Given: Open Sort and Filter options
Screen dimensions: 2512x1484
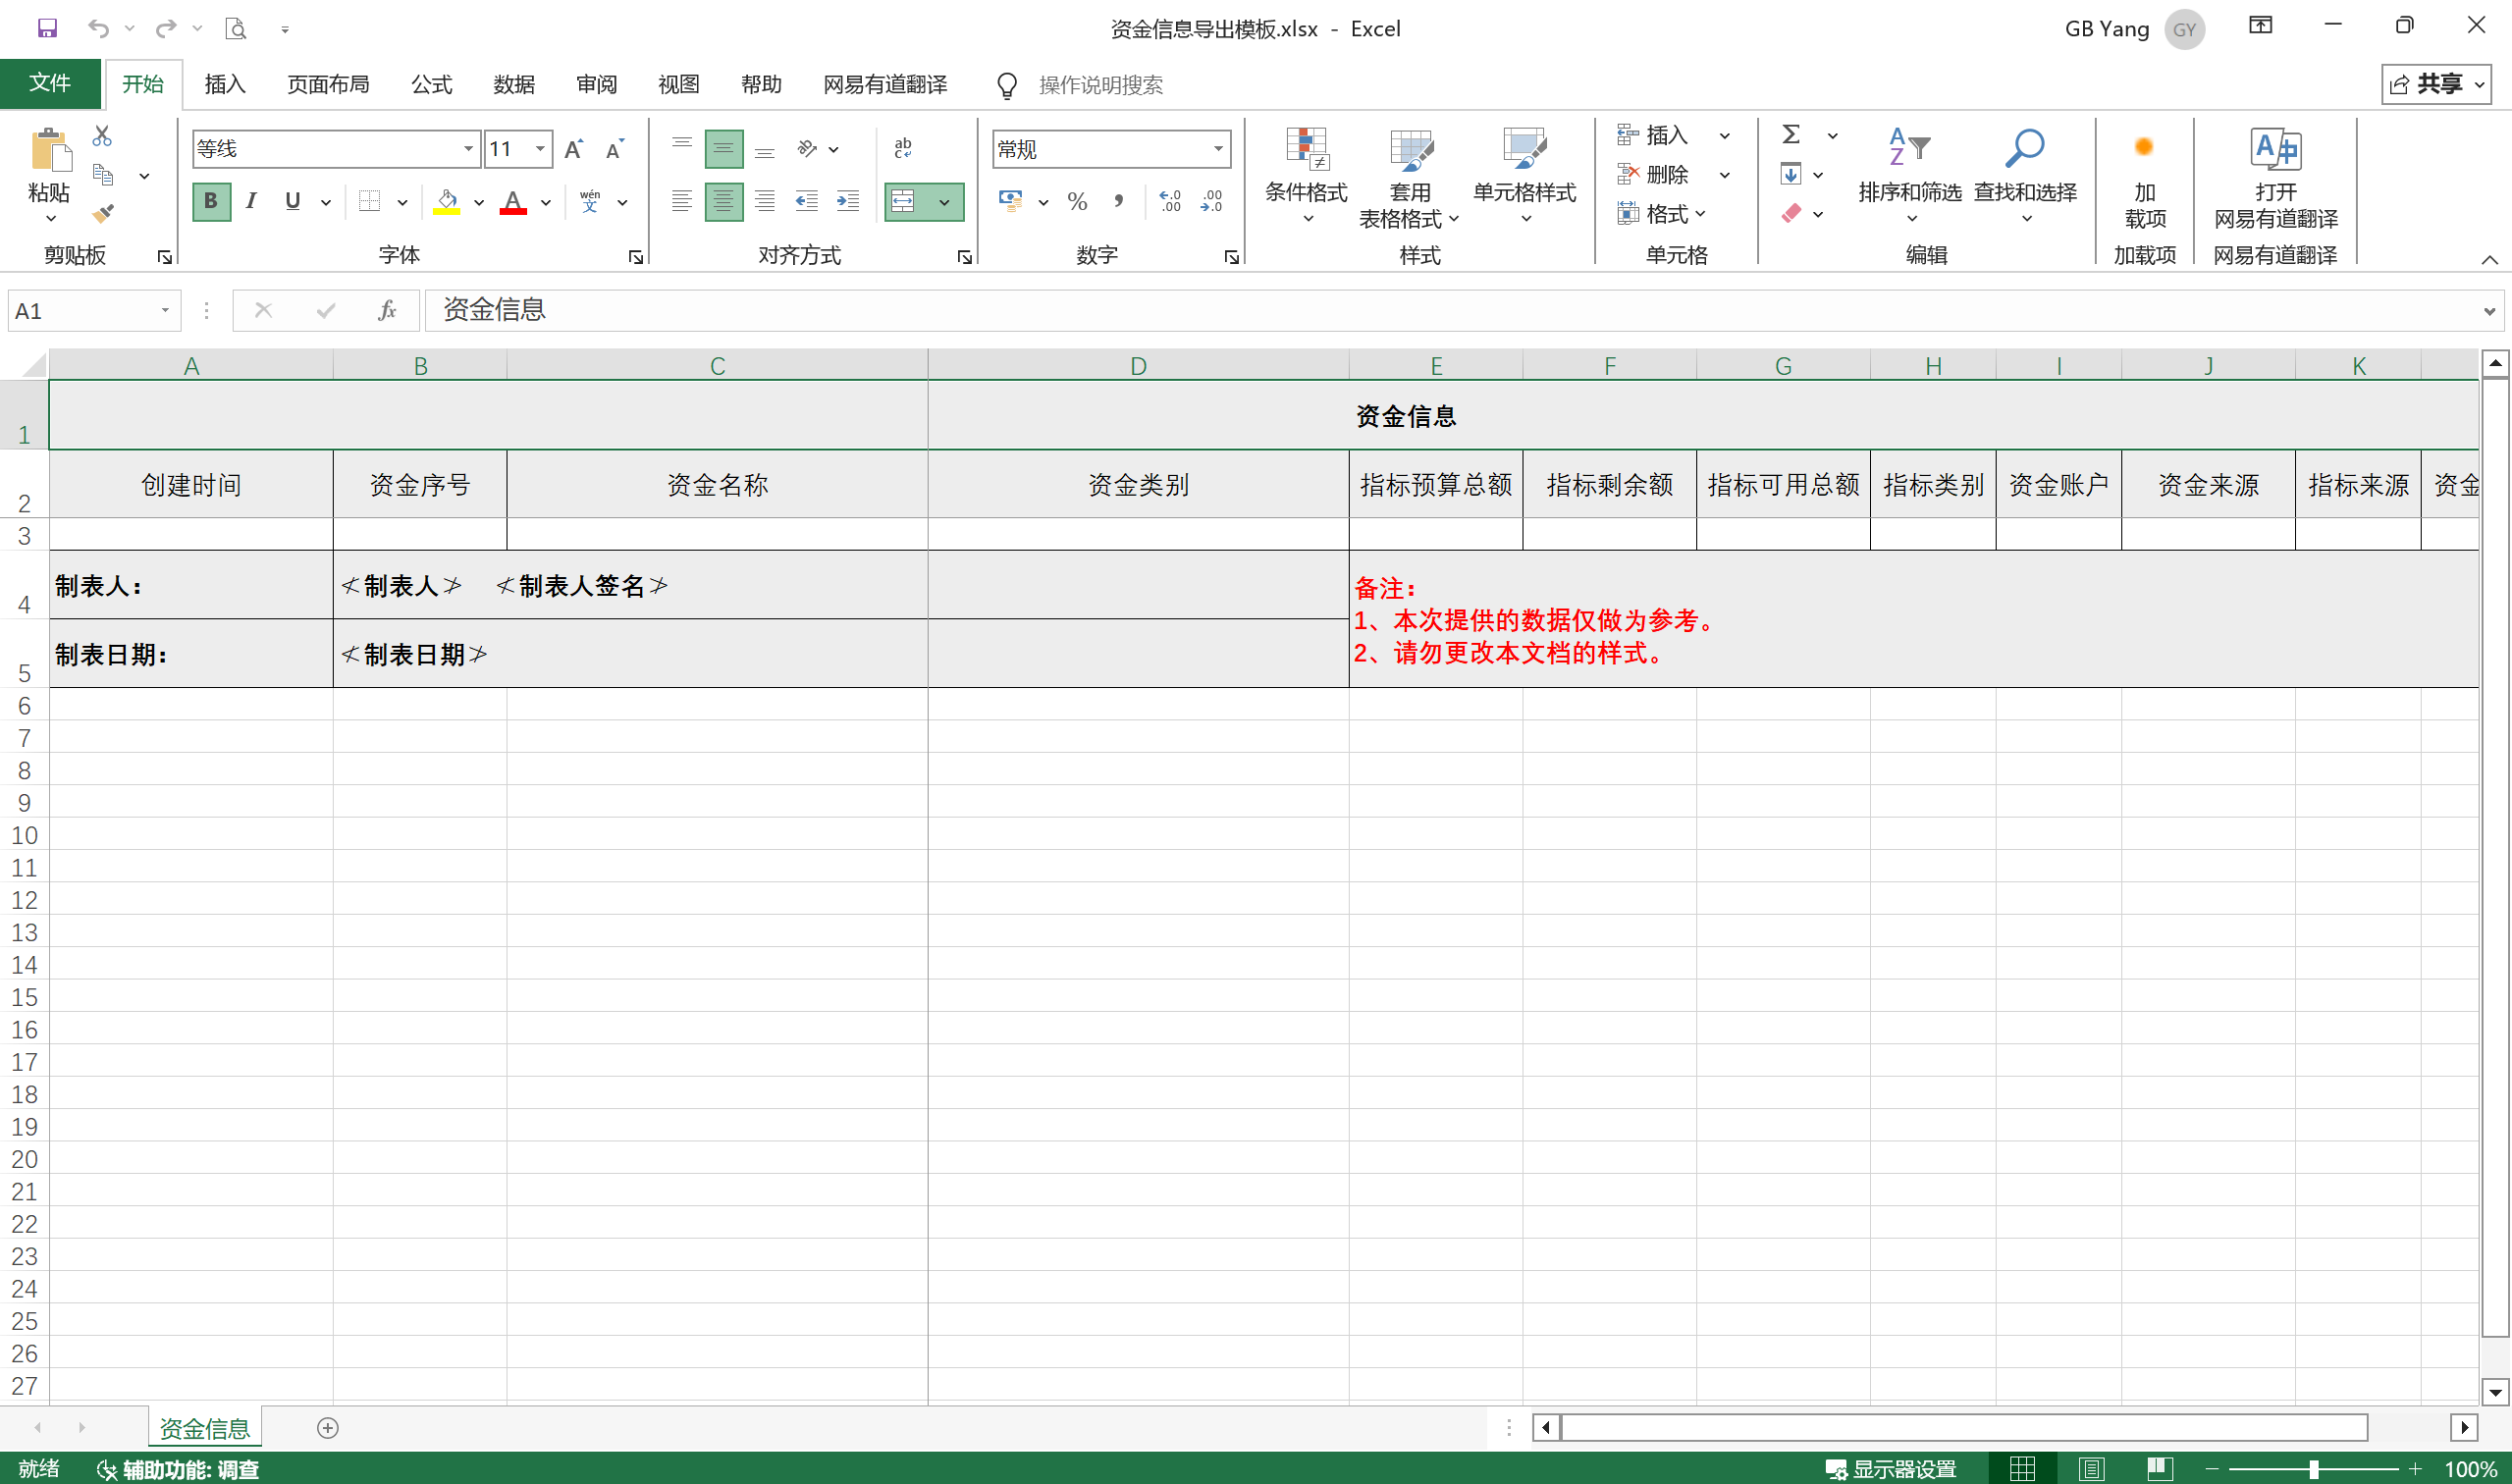Looking at the screenshot, I should (1910, 176).
